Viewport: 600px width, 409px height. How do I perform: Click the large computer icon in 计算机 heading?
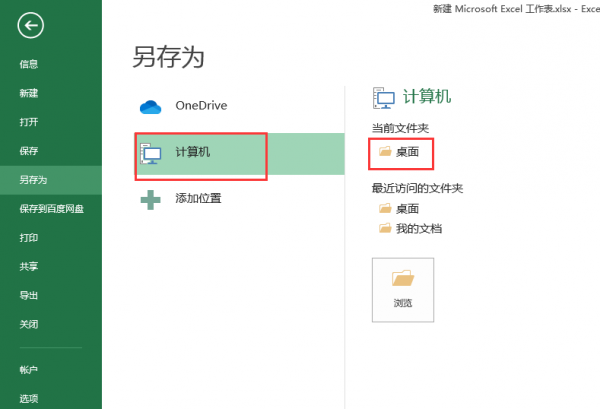(383, 98)
